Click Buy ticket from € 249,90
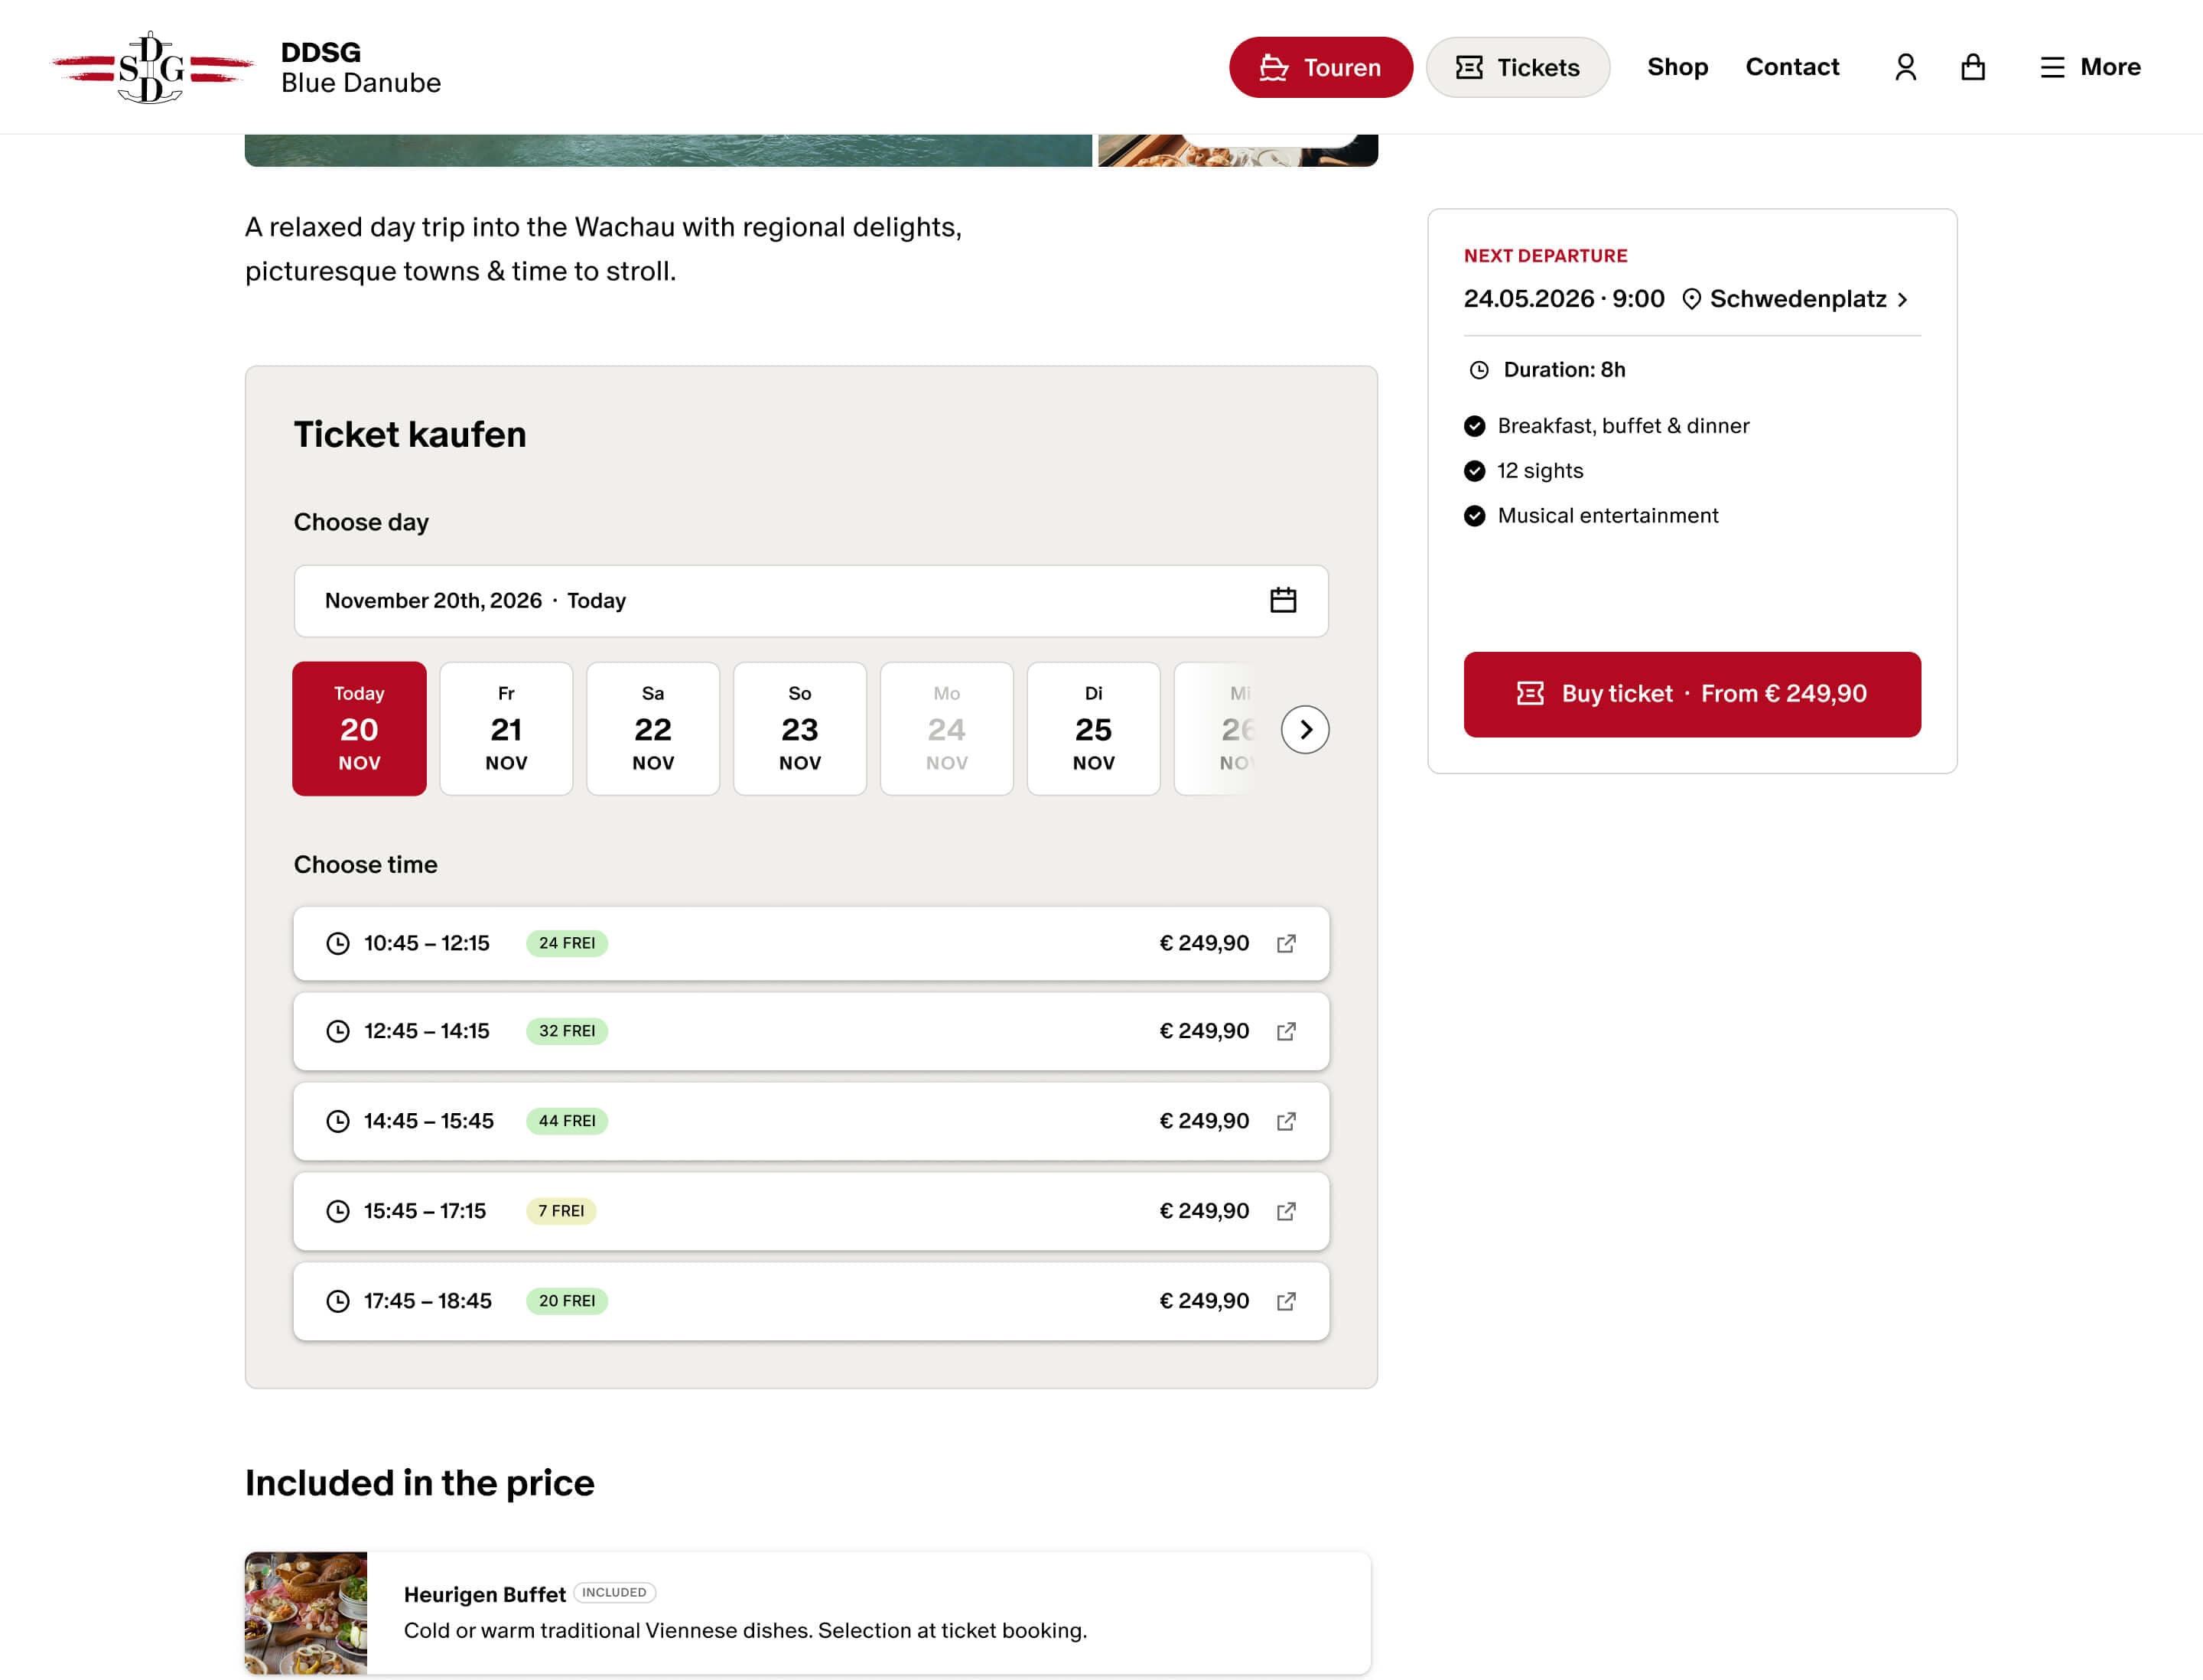 (x=1692, y=694)
